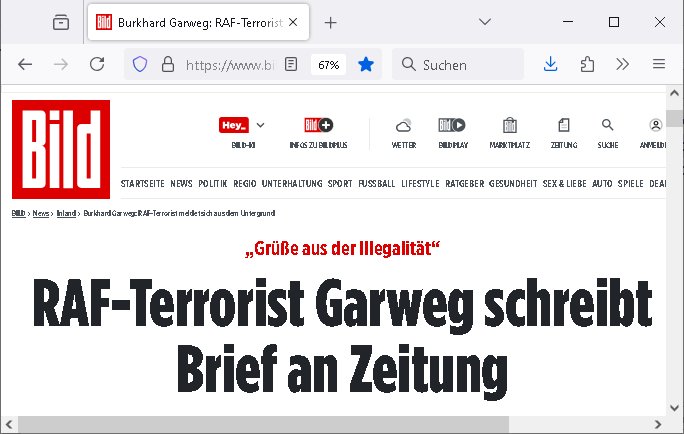The height and width of the screenshot is (434, 684).
Task: Open Sex & Liebe section
Action: tap(564, 184)
